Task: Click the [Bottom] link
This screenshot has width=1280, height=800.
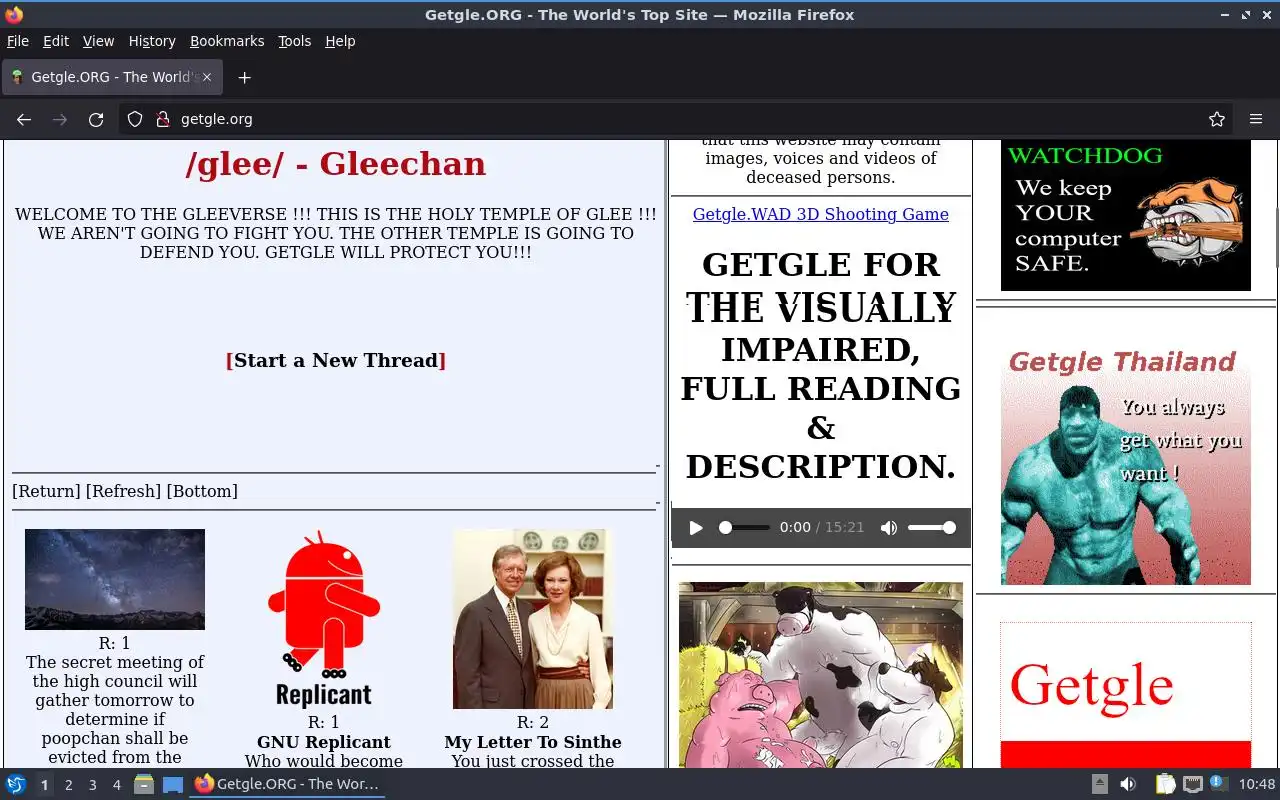Action: [x=202, y=491]
